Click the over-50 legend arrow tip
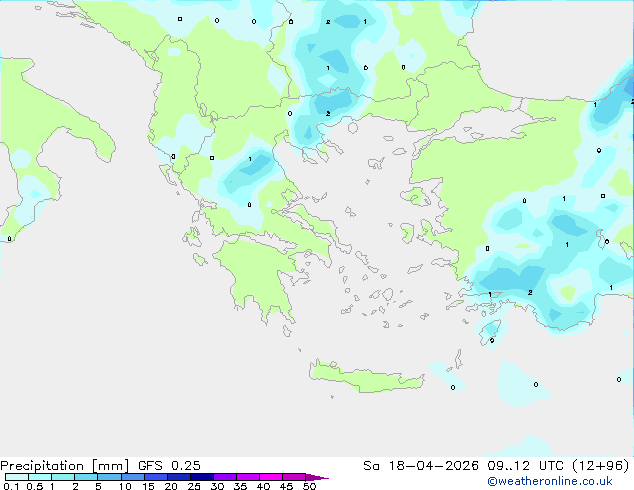The image size is (634, 490). pyautogui.click(x=317, y=477)
